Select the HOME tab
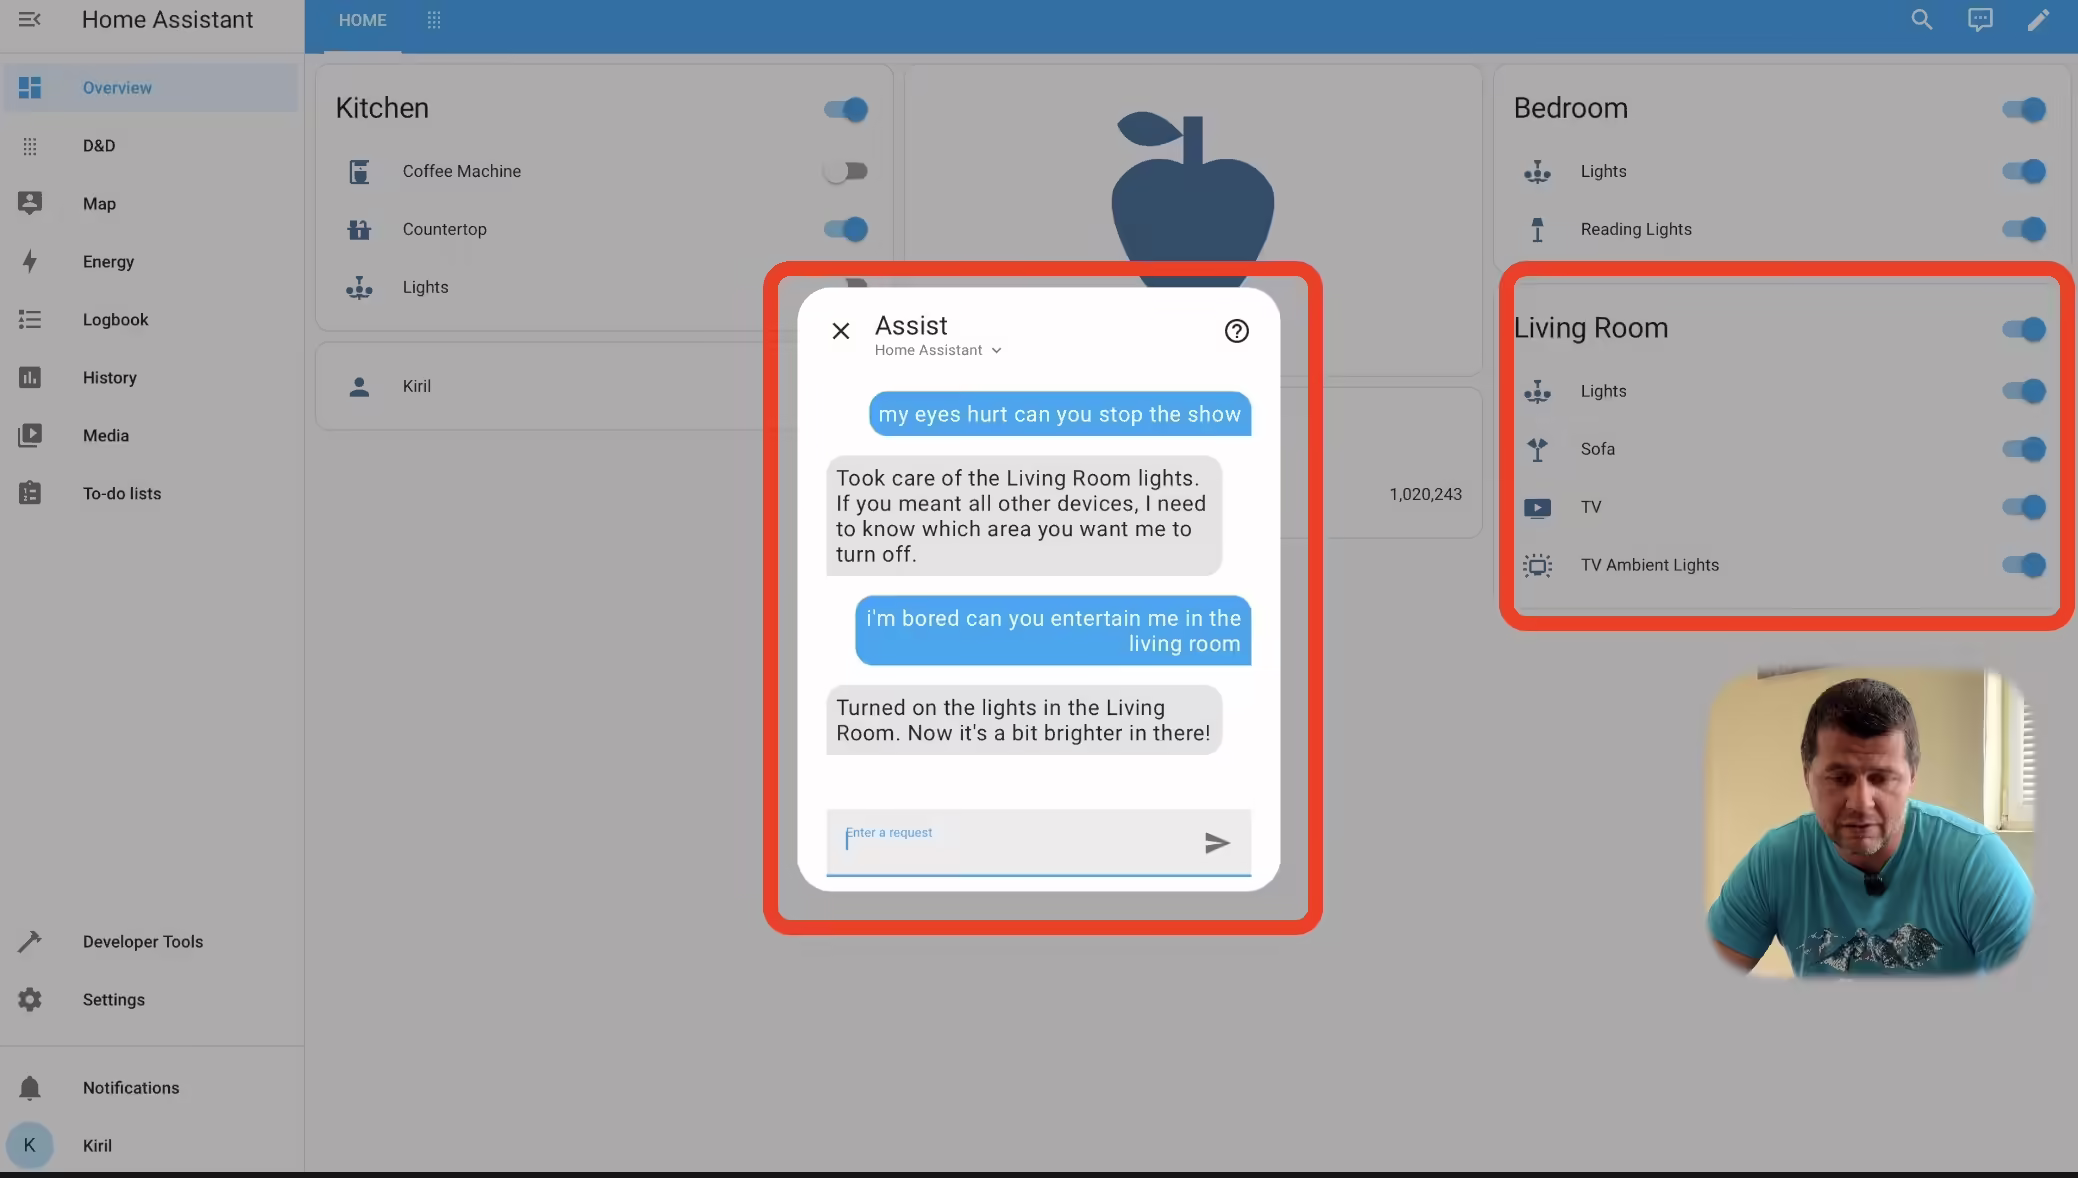This screenshot has height=1178, width=2078. coord(362,21)
